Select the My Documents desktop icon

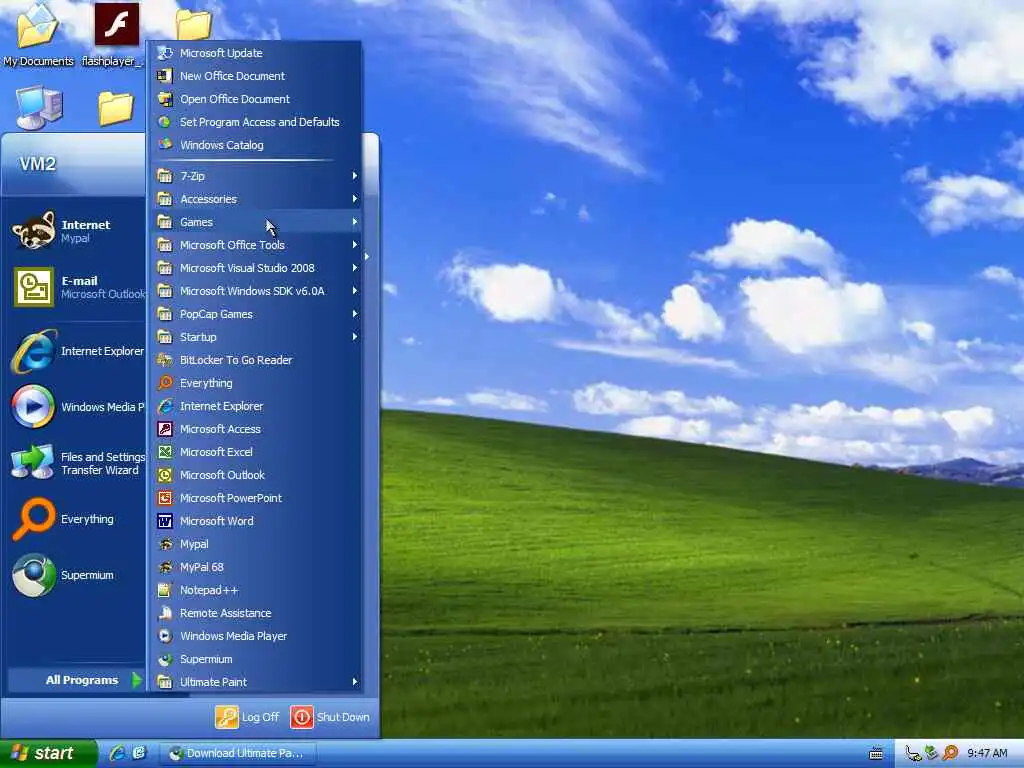coord(38,35)
